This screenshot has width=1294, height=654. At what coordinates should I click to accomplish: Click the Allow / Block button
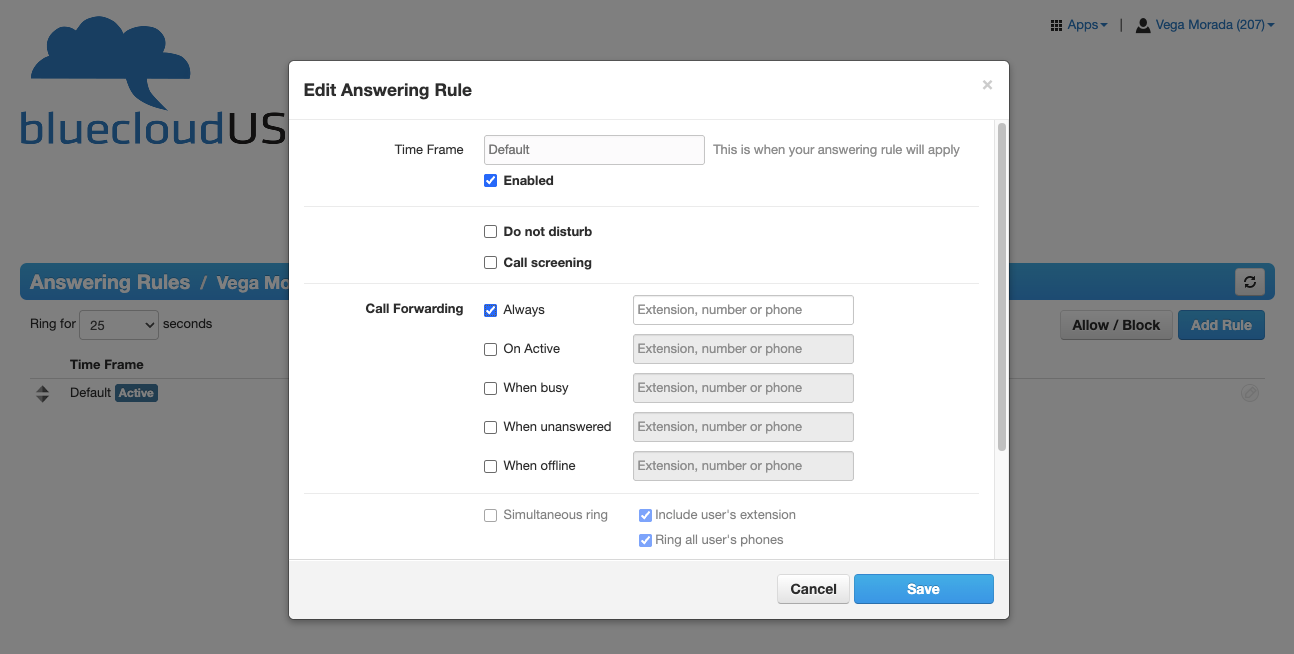coord(1115,325)
